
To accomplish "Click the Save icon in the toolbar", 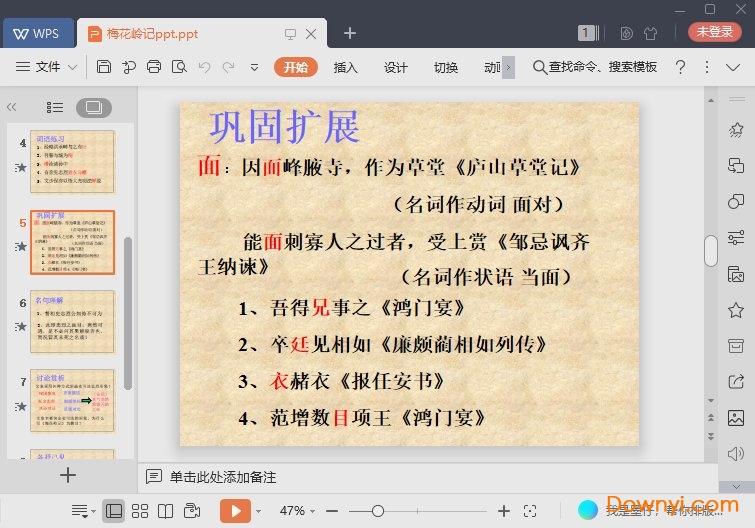I will (104, 67).
